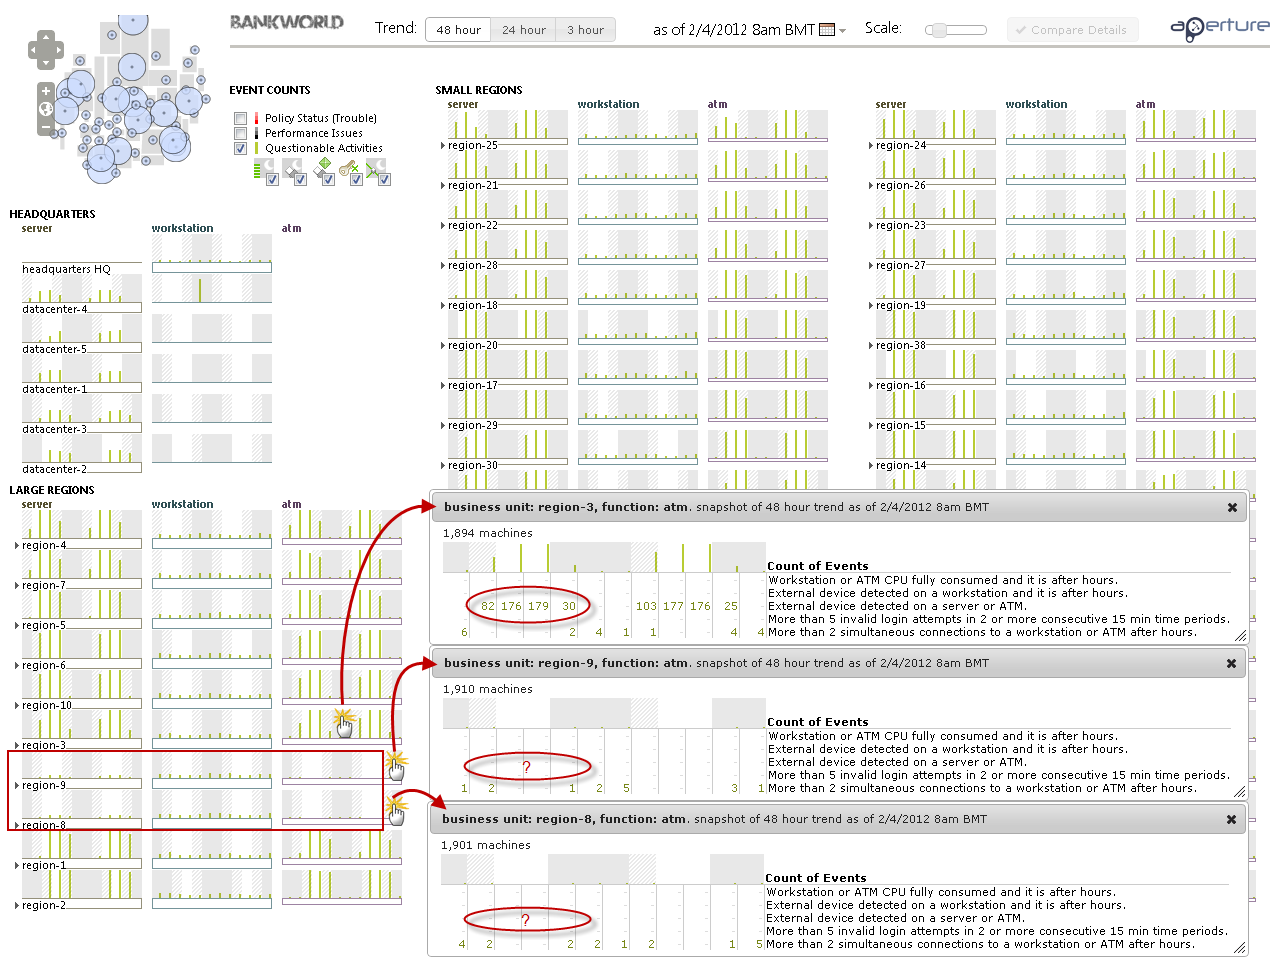Screen dimensions: 1280x963
Task: Adjust the Scale slider handle
Action: tap(937, 30)
